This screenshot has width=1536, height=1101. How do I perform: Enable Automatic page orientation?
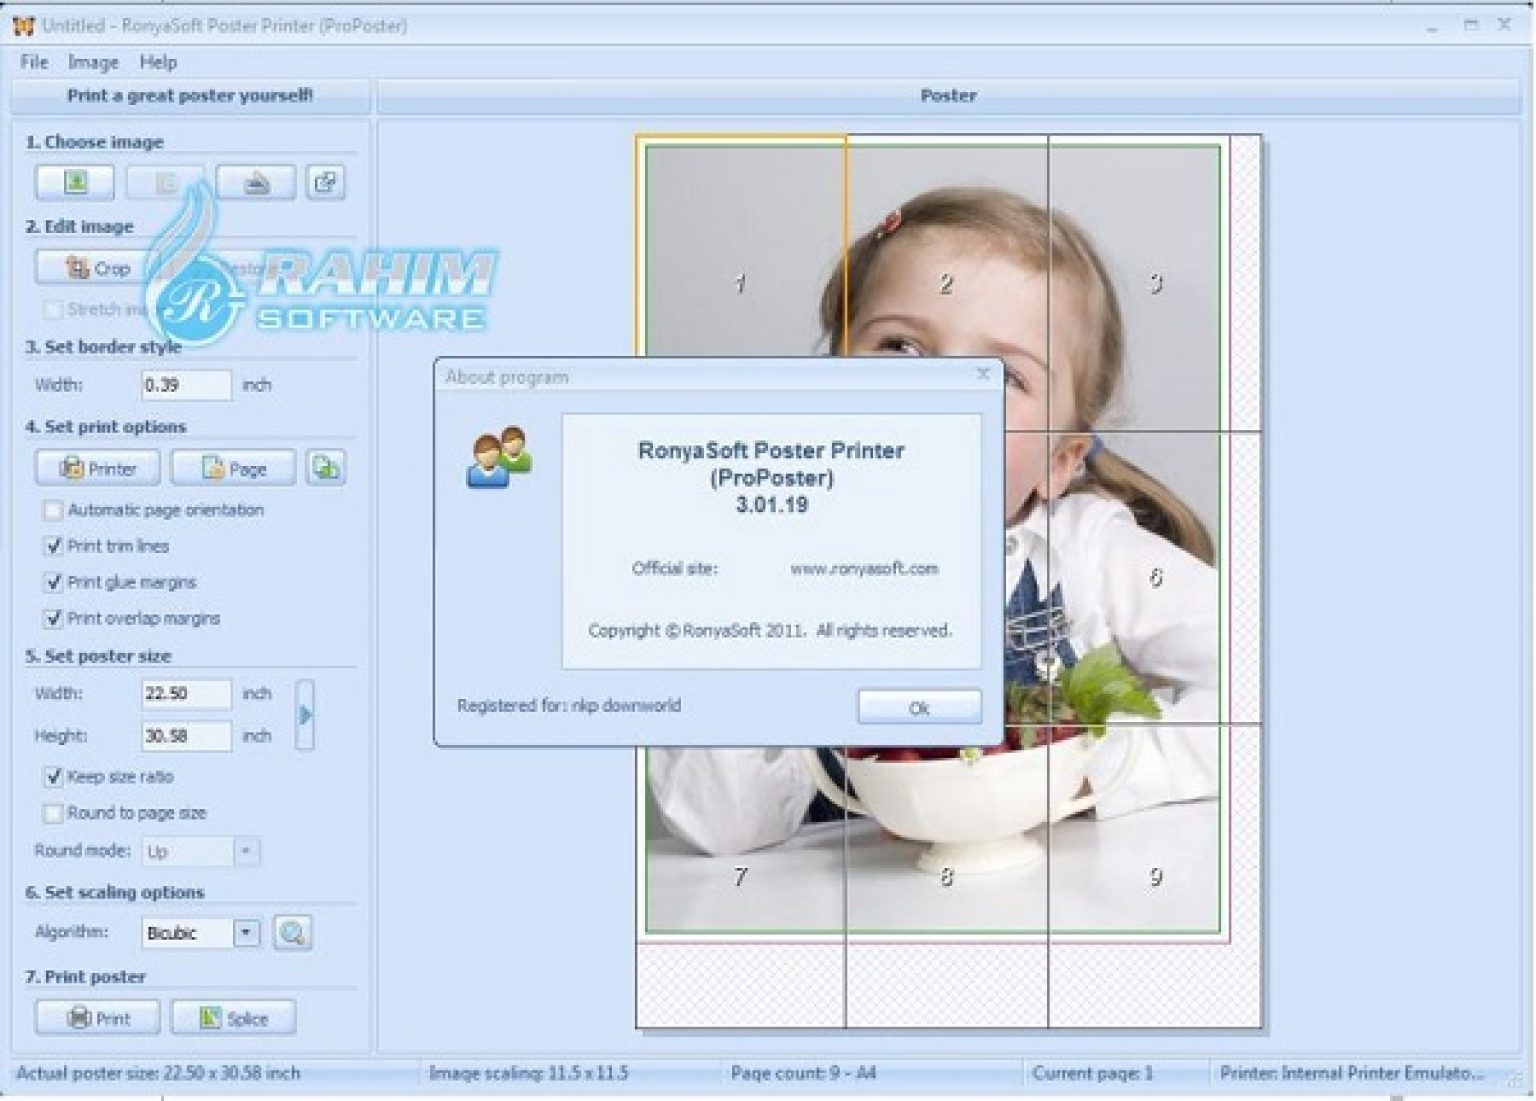(53, 510)
